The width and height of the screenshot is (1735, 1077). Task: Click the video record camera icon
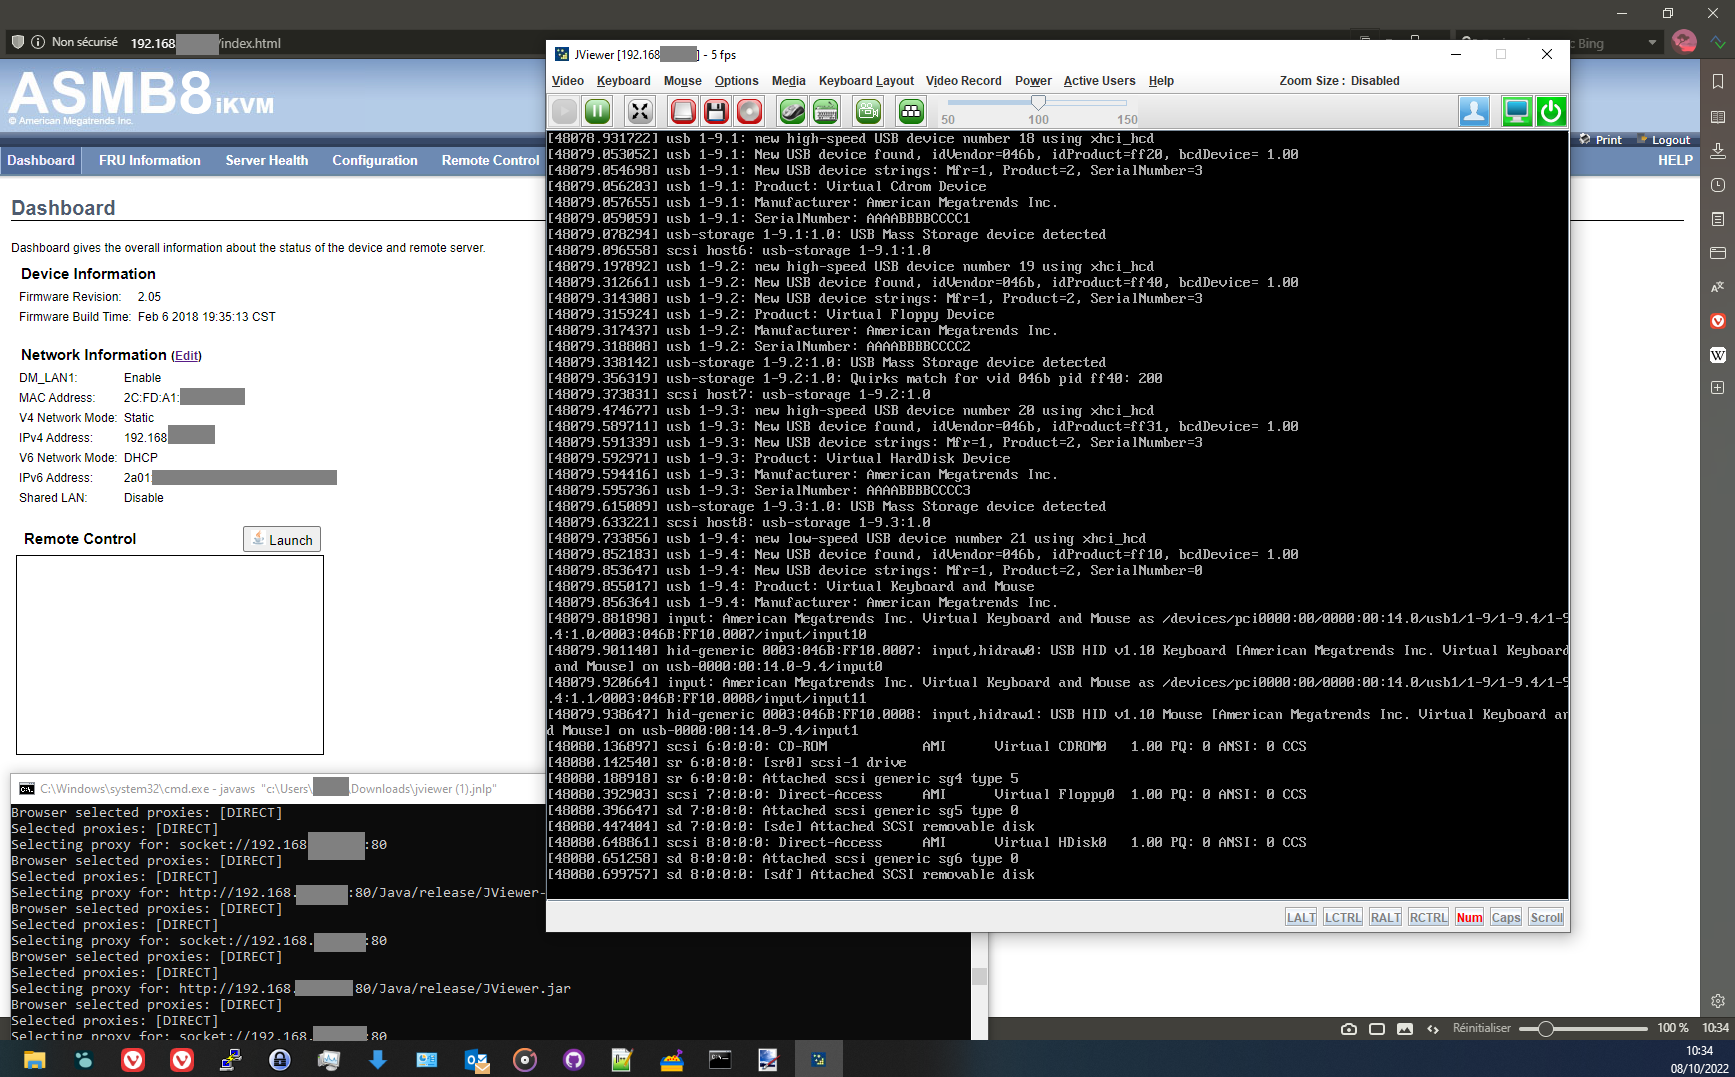tap(868, 111)
